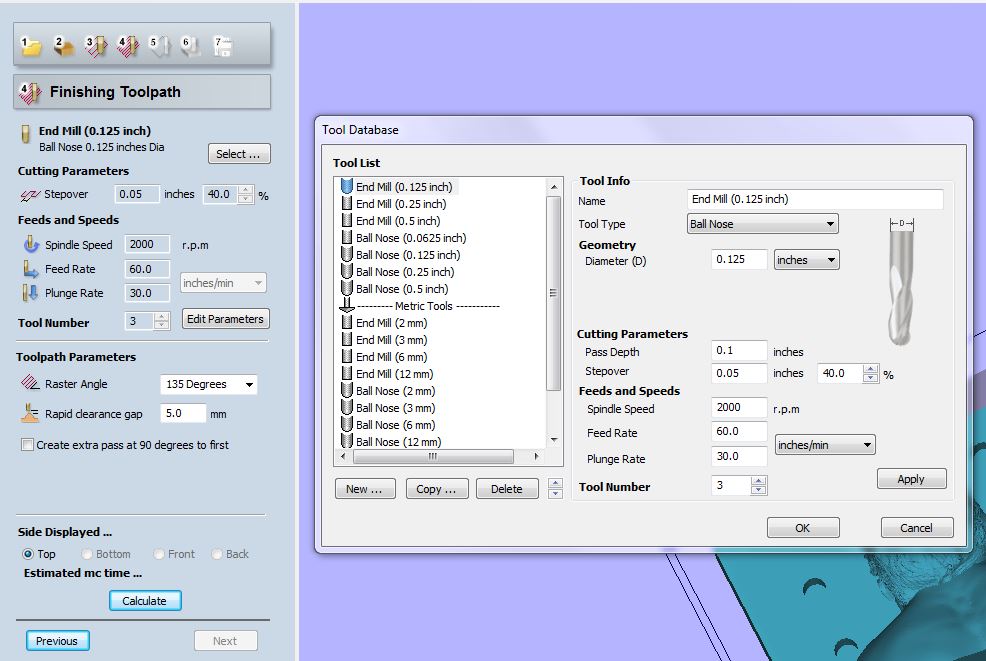Viewport: 986px width, 661px height.
Task: Select Ball Nose (6 mm) tool
Action: pos(389,425)
